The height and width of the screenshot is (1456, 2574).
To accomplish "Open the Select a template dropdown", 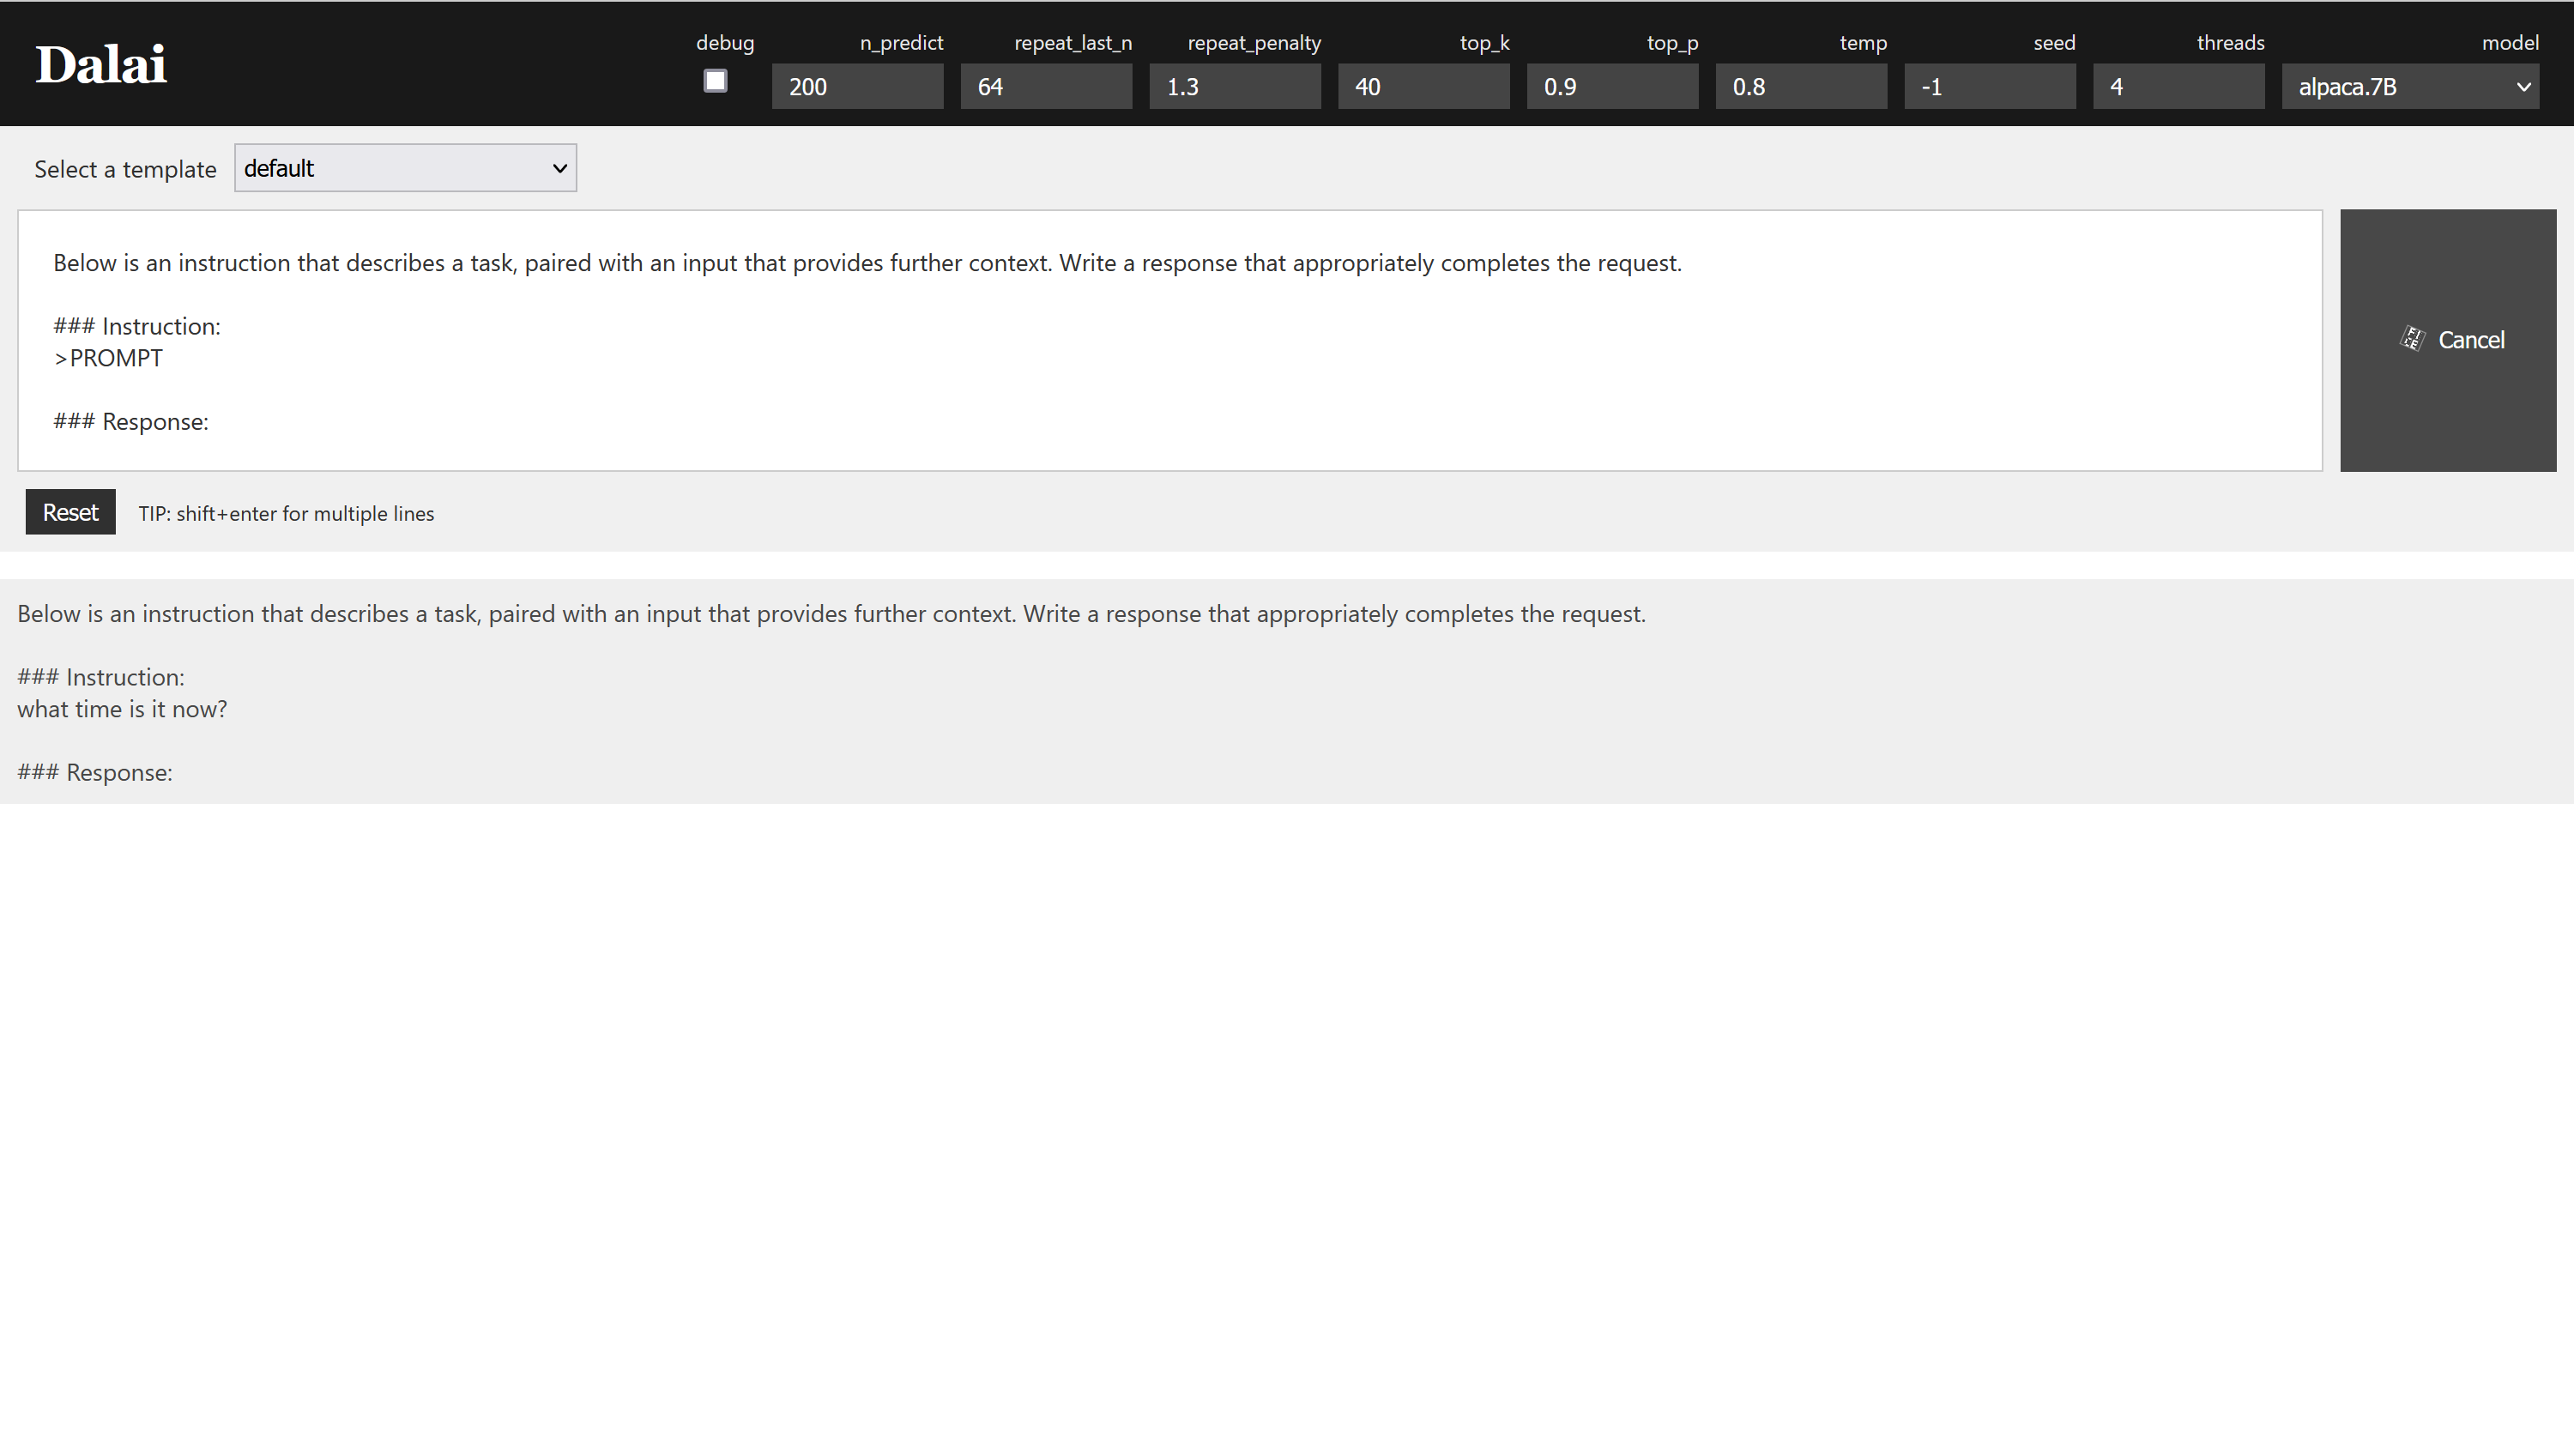I will [x=405, y=167].
